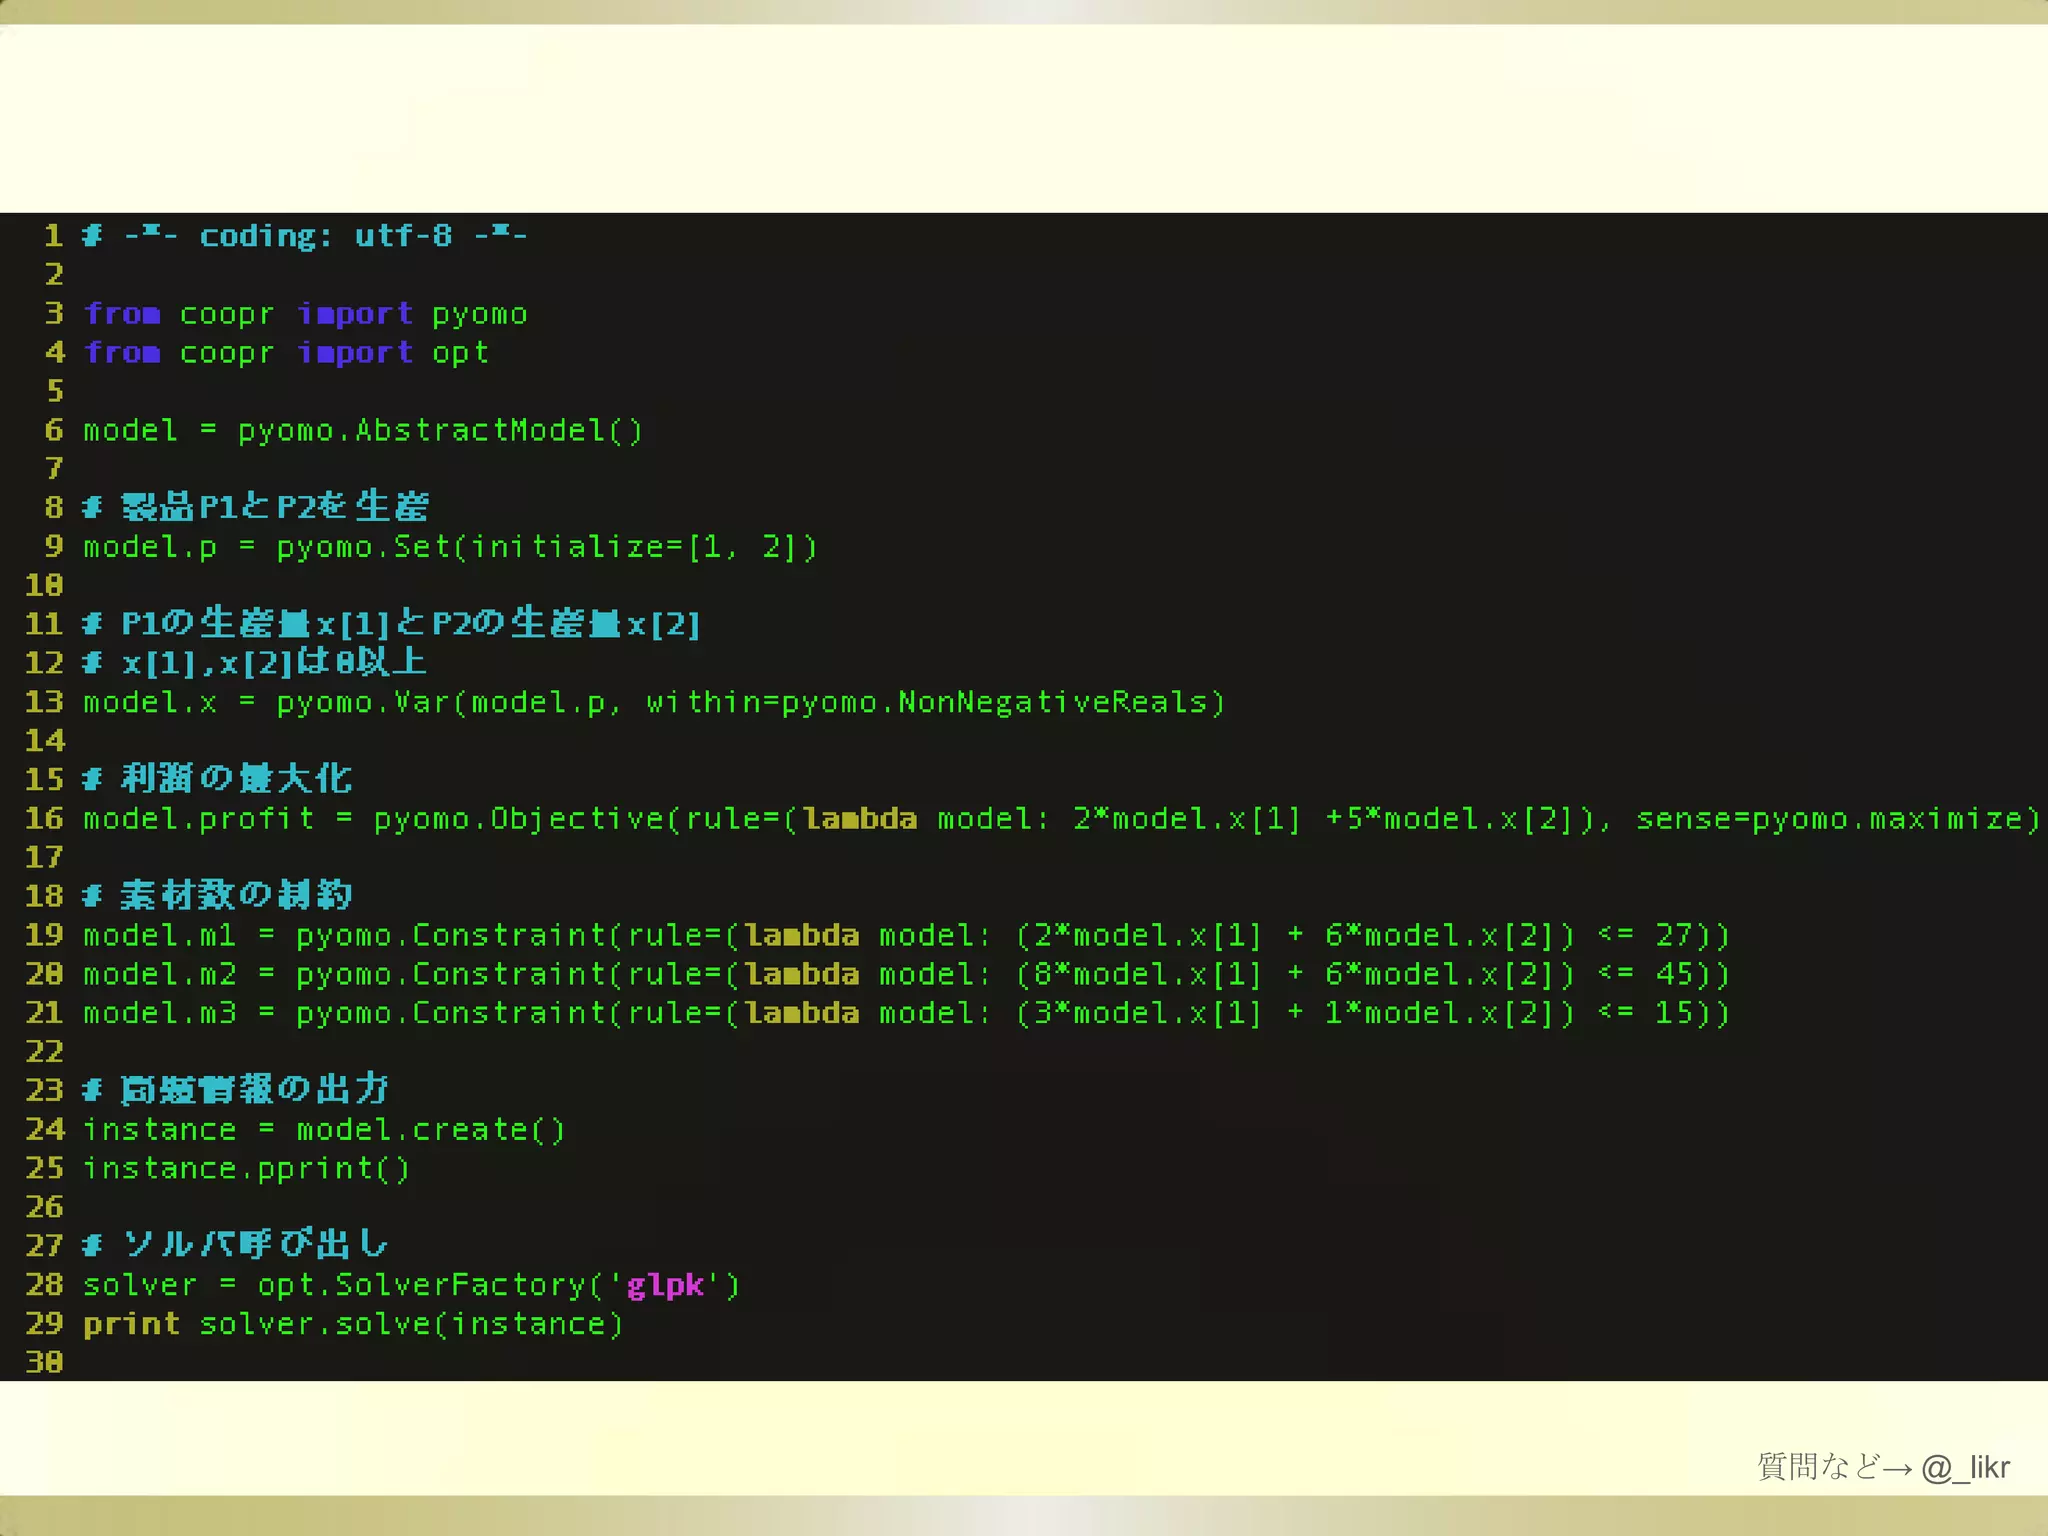Screen dimensions: 2048x1536
Task: Click model.create() on line 24
Action: coord(430,1130)
